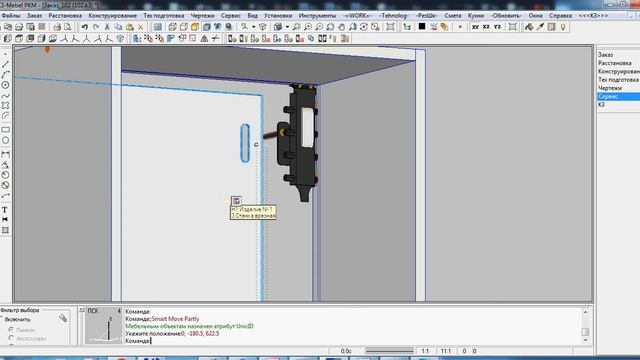
Task: Click the Print preview icon
Action: pyautogui.click(x=67, y=27)
